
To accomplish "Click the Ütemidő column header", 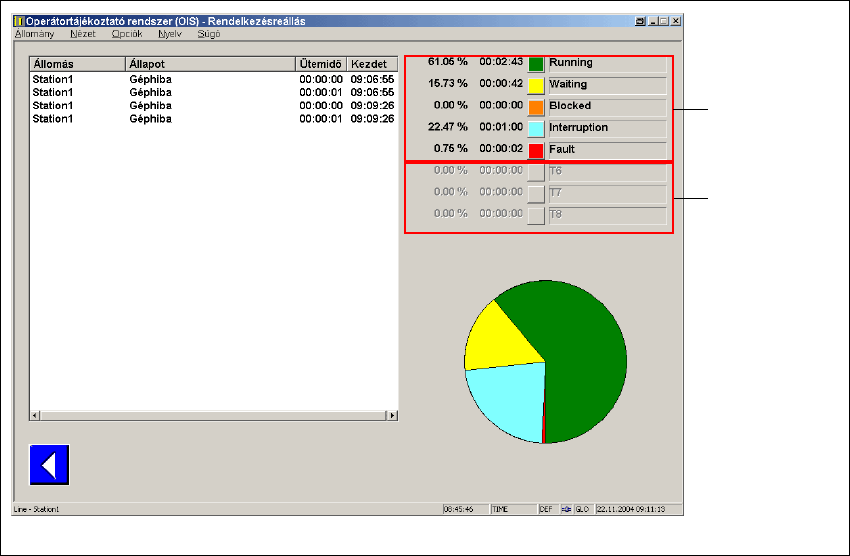I will coord(321,64).
